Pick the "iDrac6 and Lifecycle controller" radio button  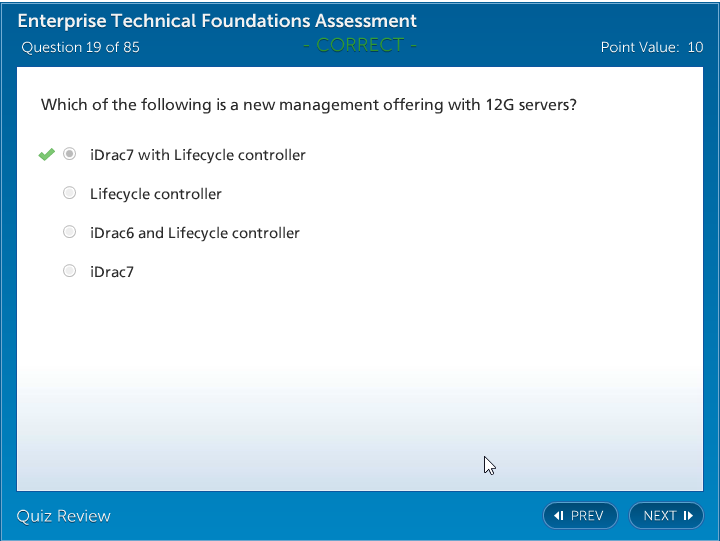pyautogui.click(x=69, y=232)
